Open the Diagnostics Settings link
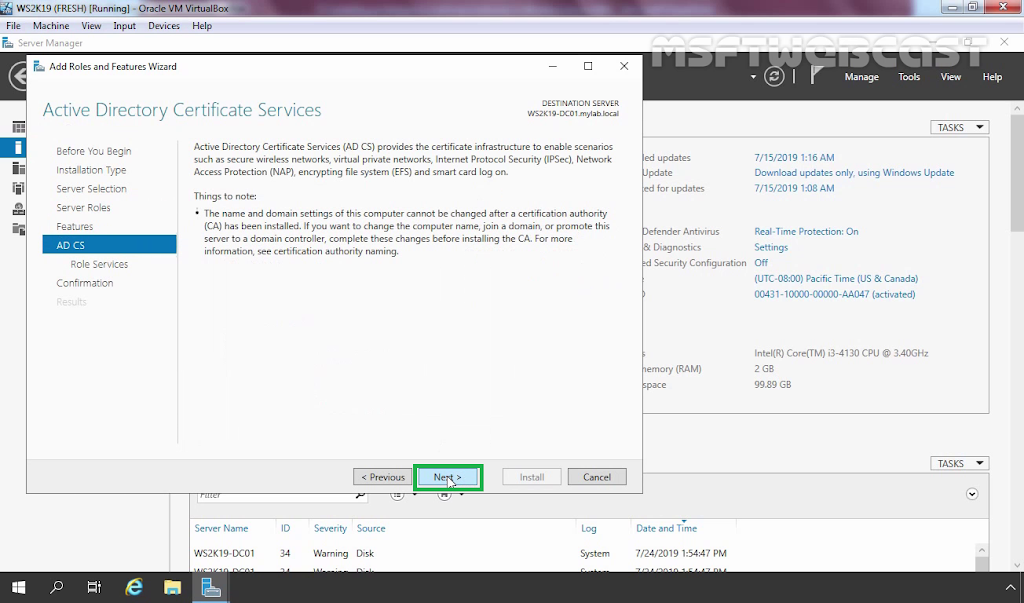1024x603 pixels. point(771,247)
